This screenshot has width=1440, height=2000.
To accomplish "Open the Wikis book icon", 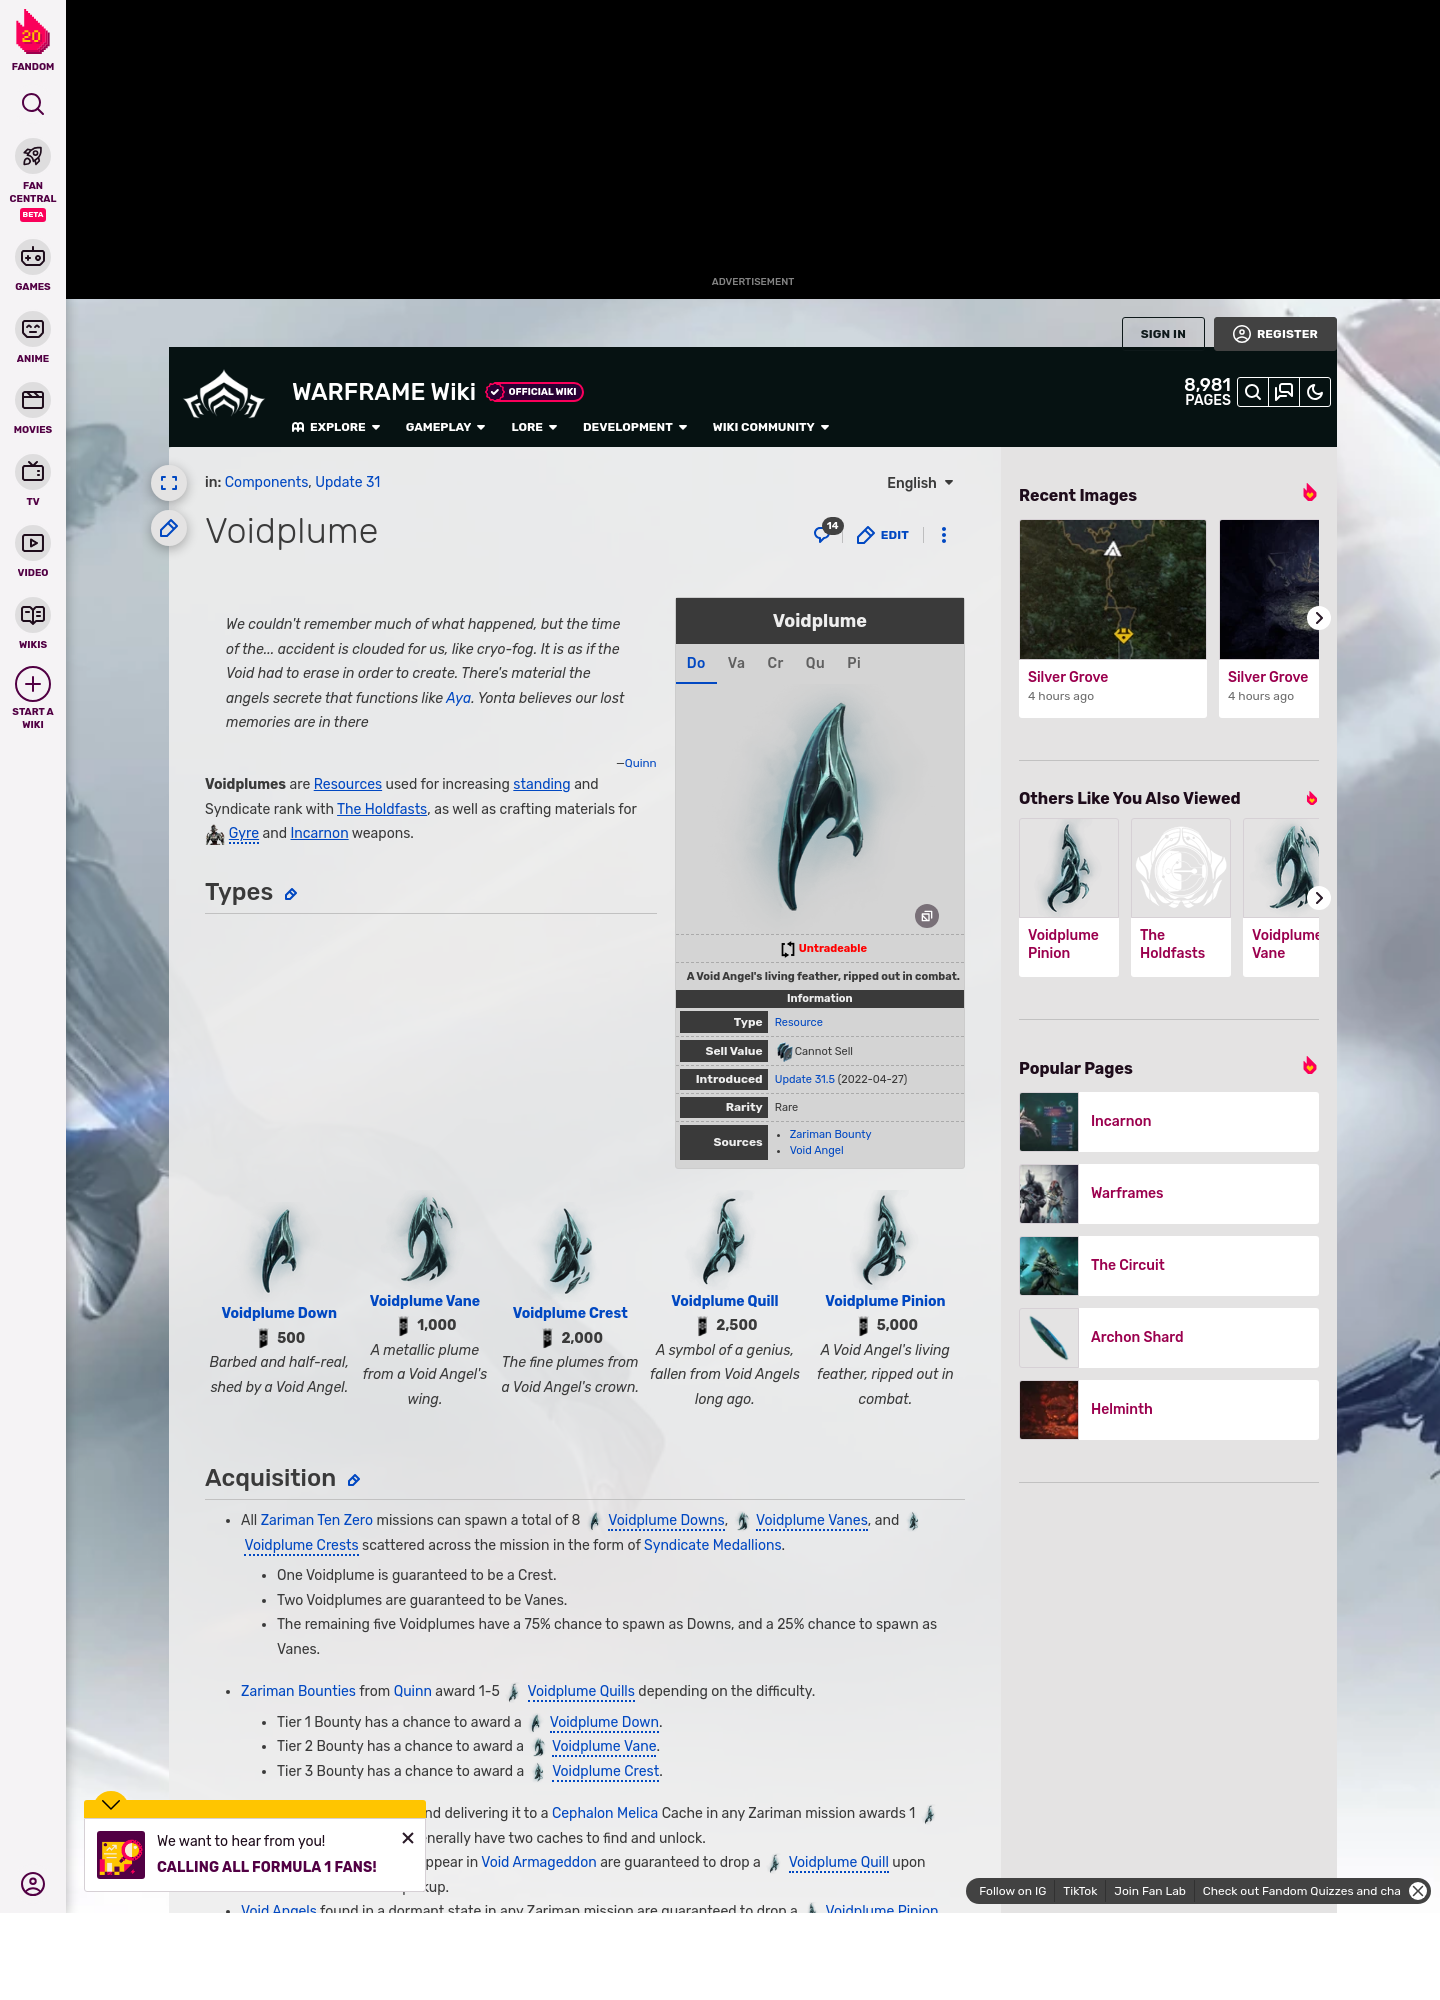I will click(33, 615).
